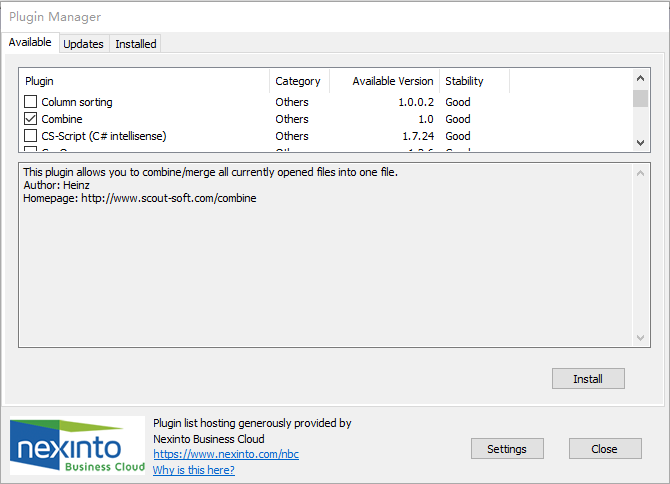
Task: Sort by the Plugin column header
Action: click(143, 81)
